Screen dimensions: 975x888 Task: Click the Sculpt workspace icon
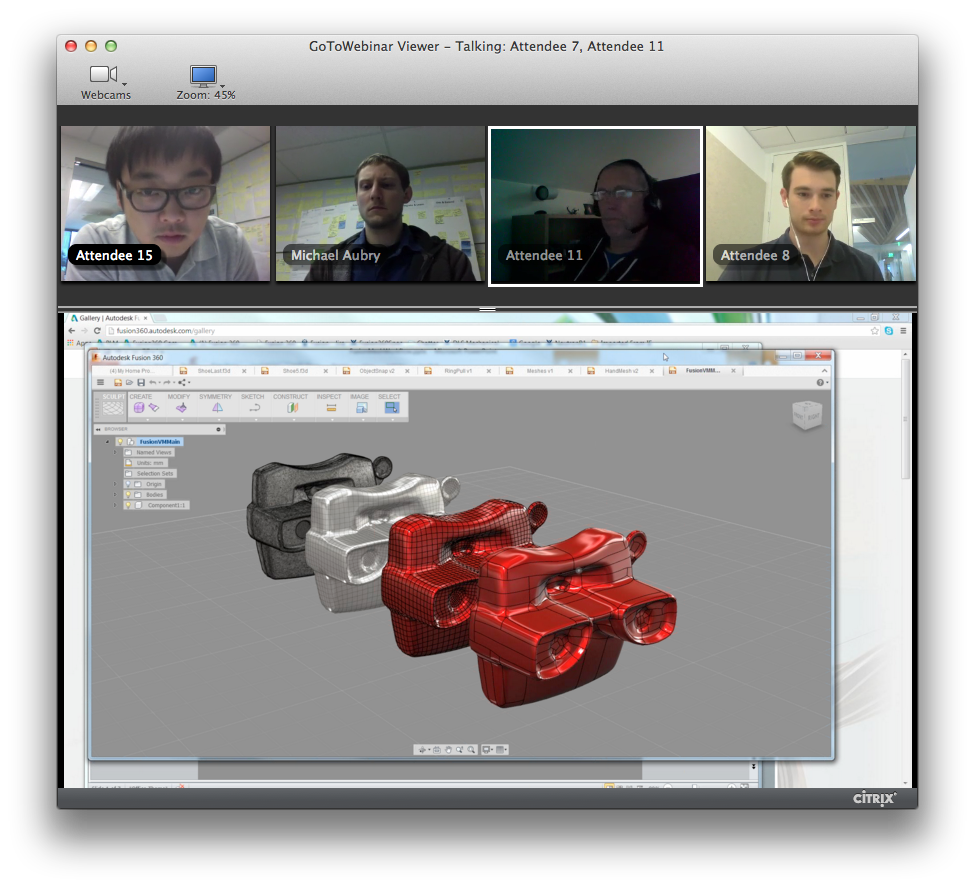[113, 408]
